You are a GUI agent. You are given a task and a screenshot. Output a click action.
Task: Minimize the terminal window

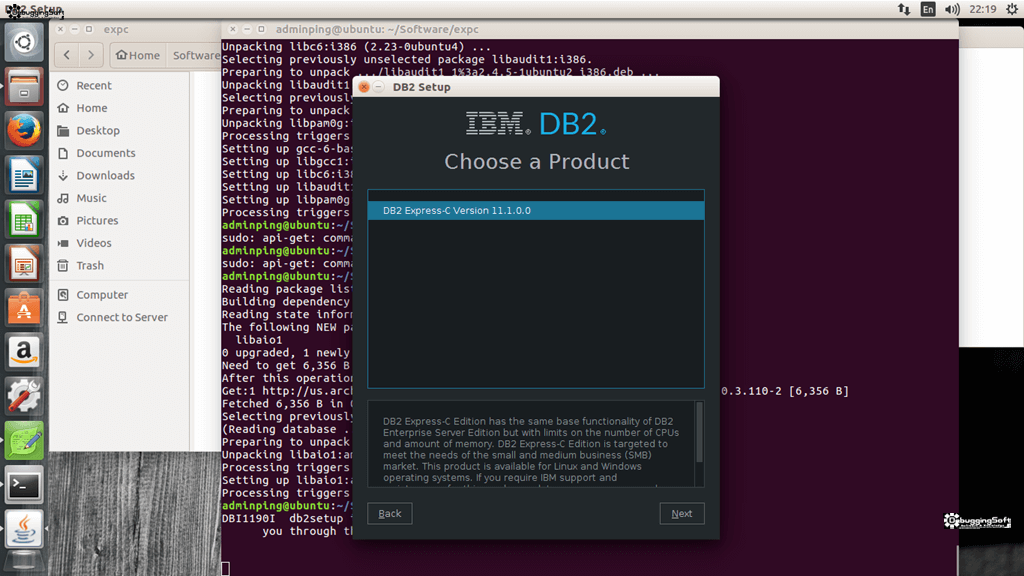(247, 29)
